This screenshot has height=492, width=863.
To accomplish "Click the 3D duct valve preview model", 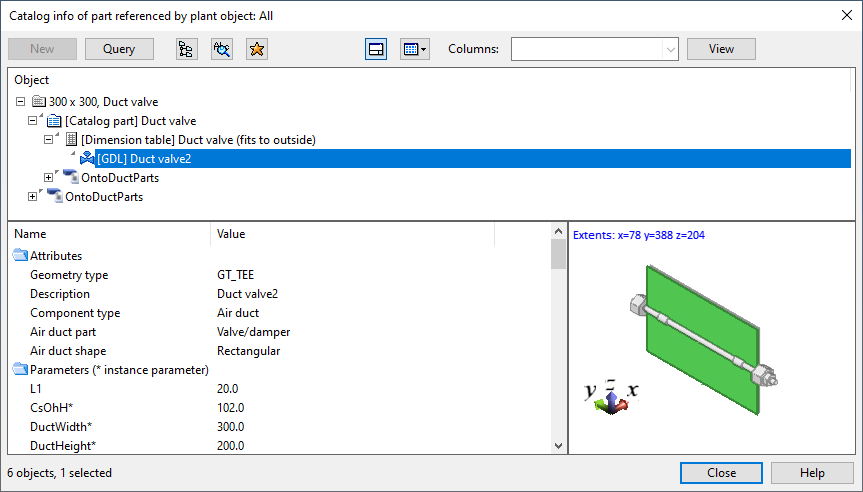I will 704,338.
